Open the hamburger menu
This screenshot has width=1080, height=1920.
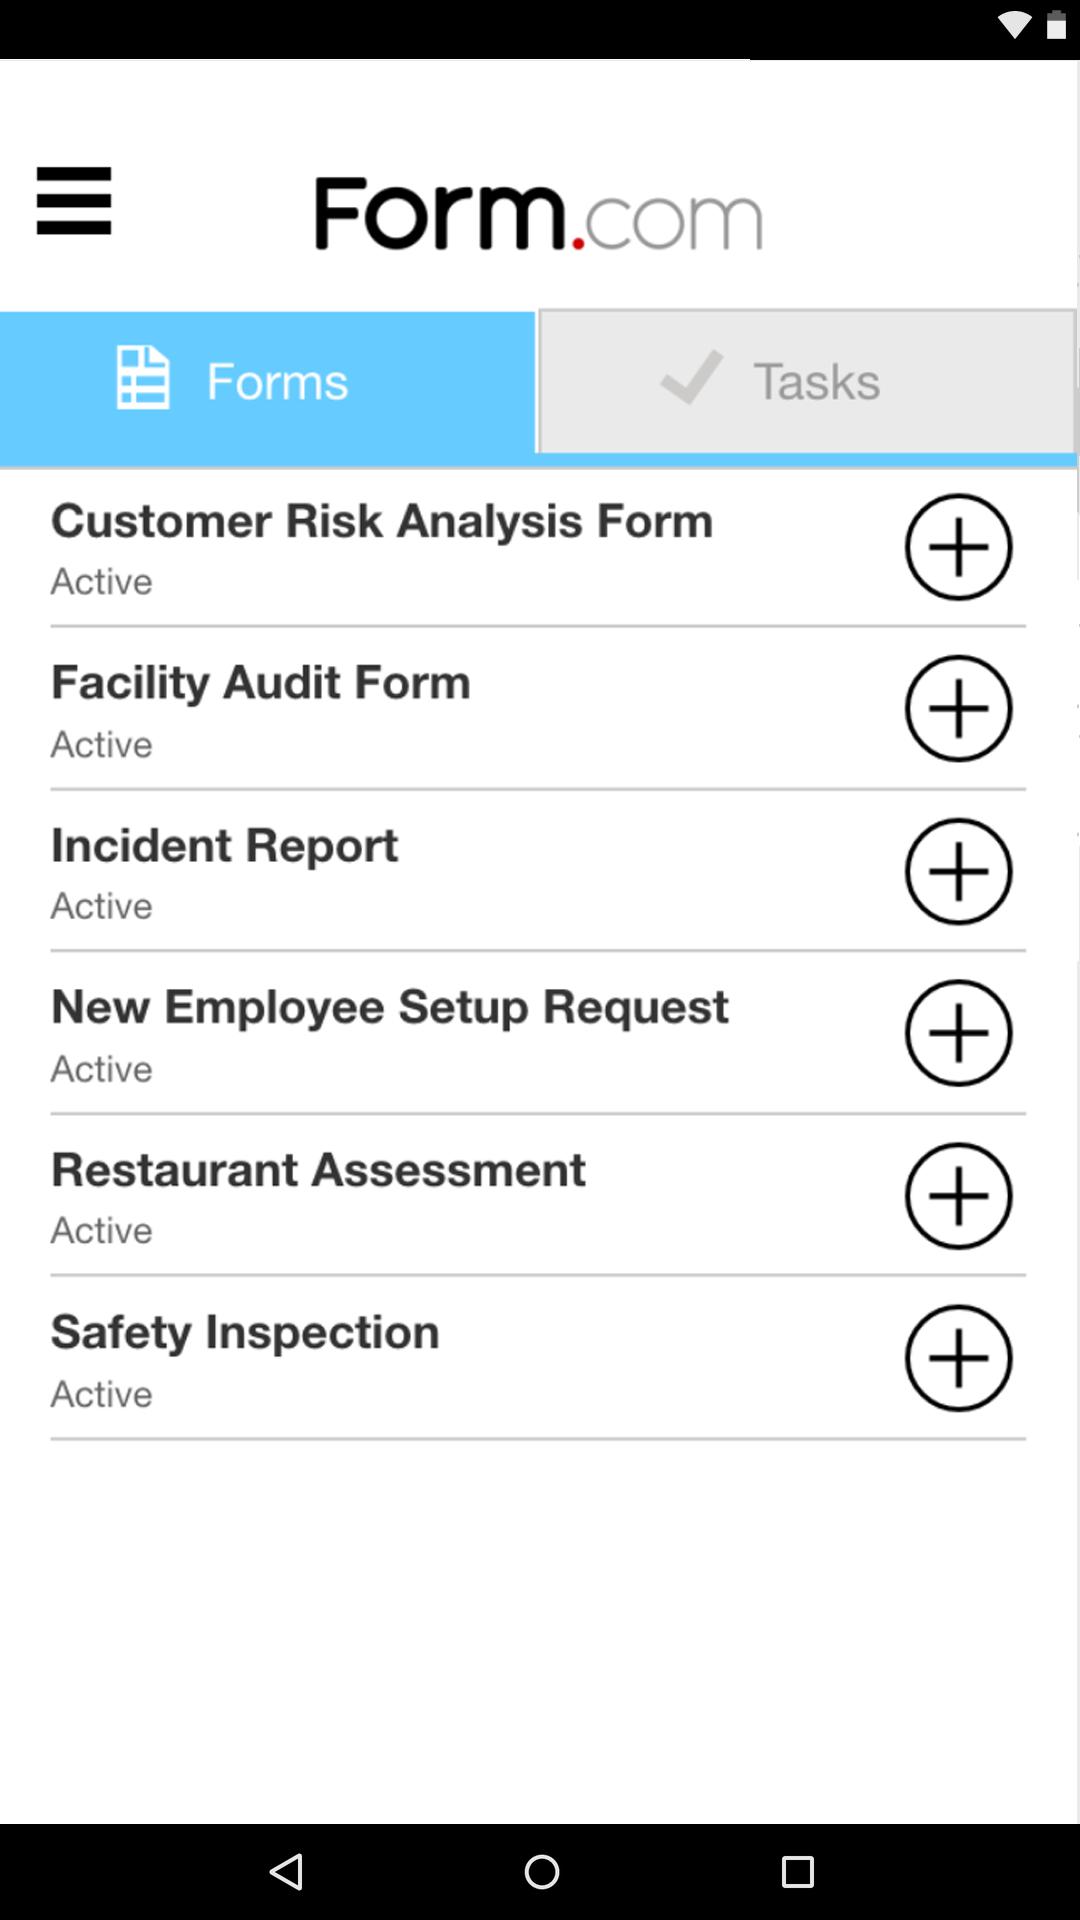click(73, 201)
